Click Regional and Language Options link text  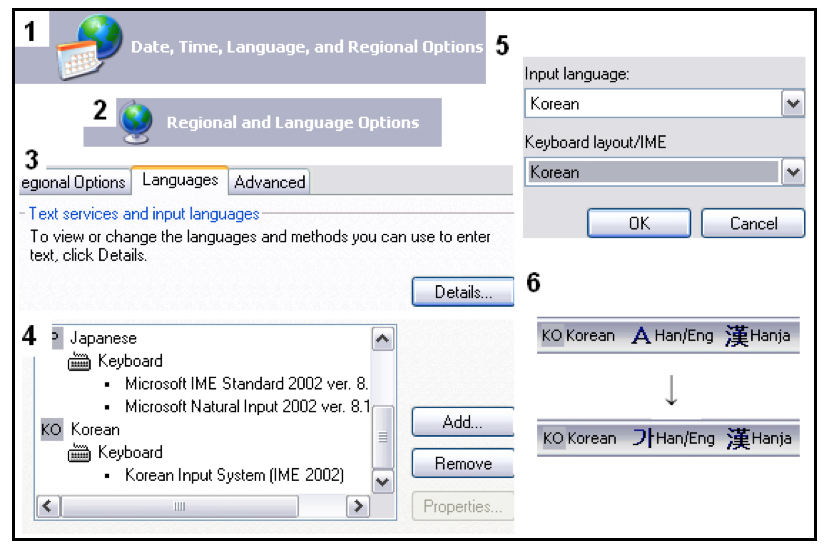293,122
